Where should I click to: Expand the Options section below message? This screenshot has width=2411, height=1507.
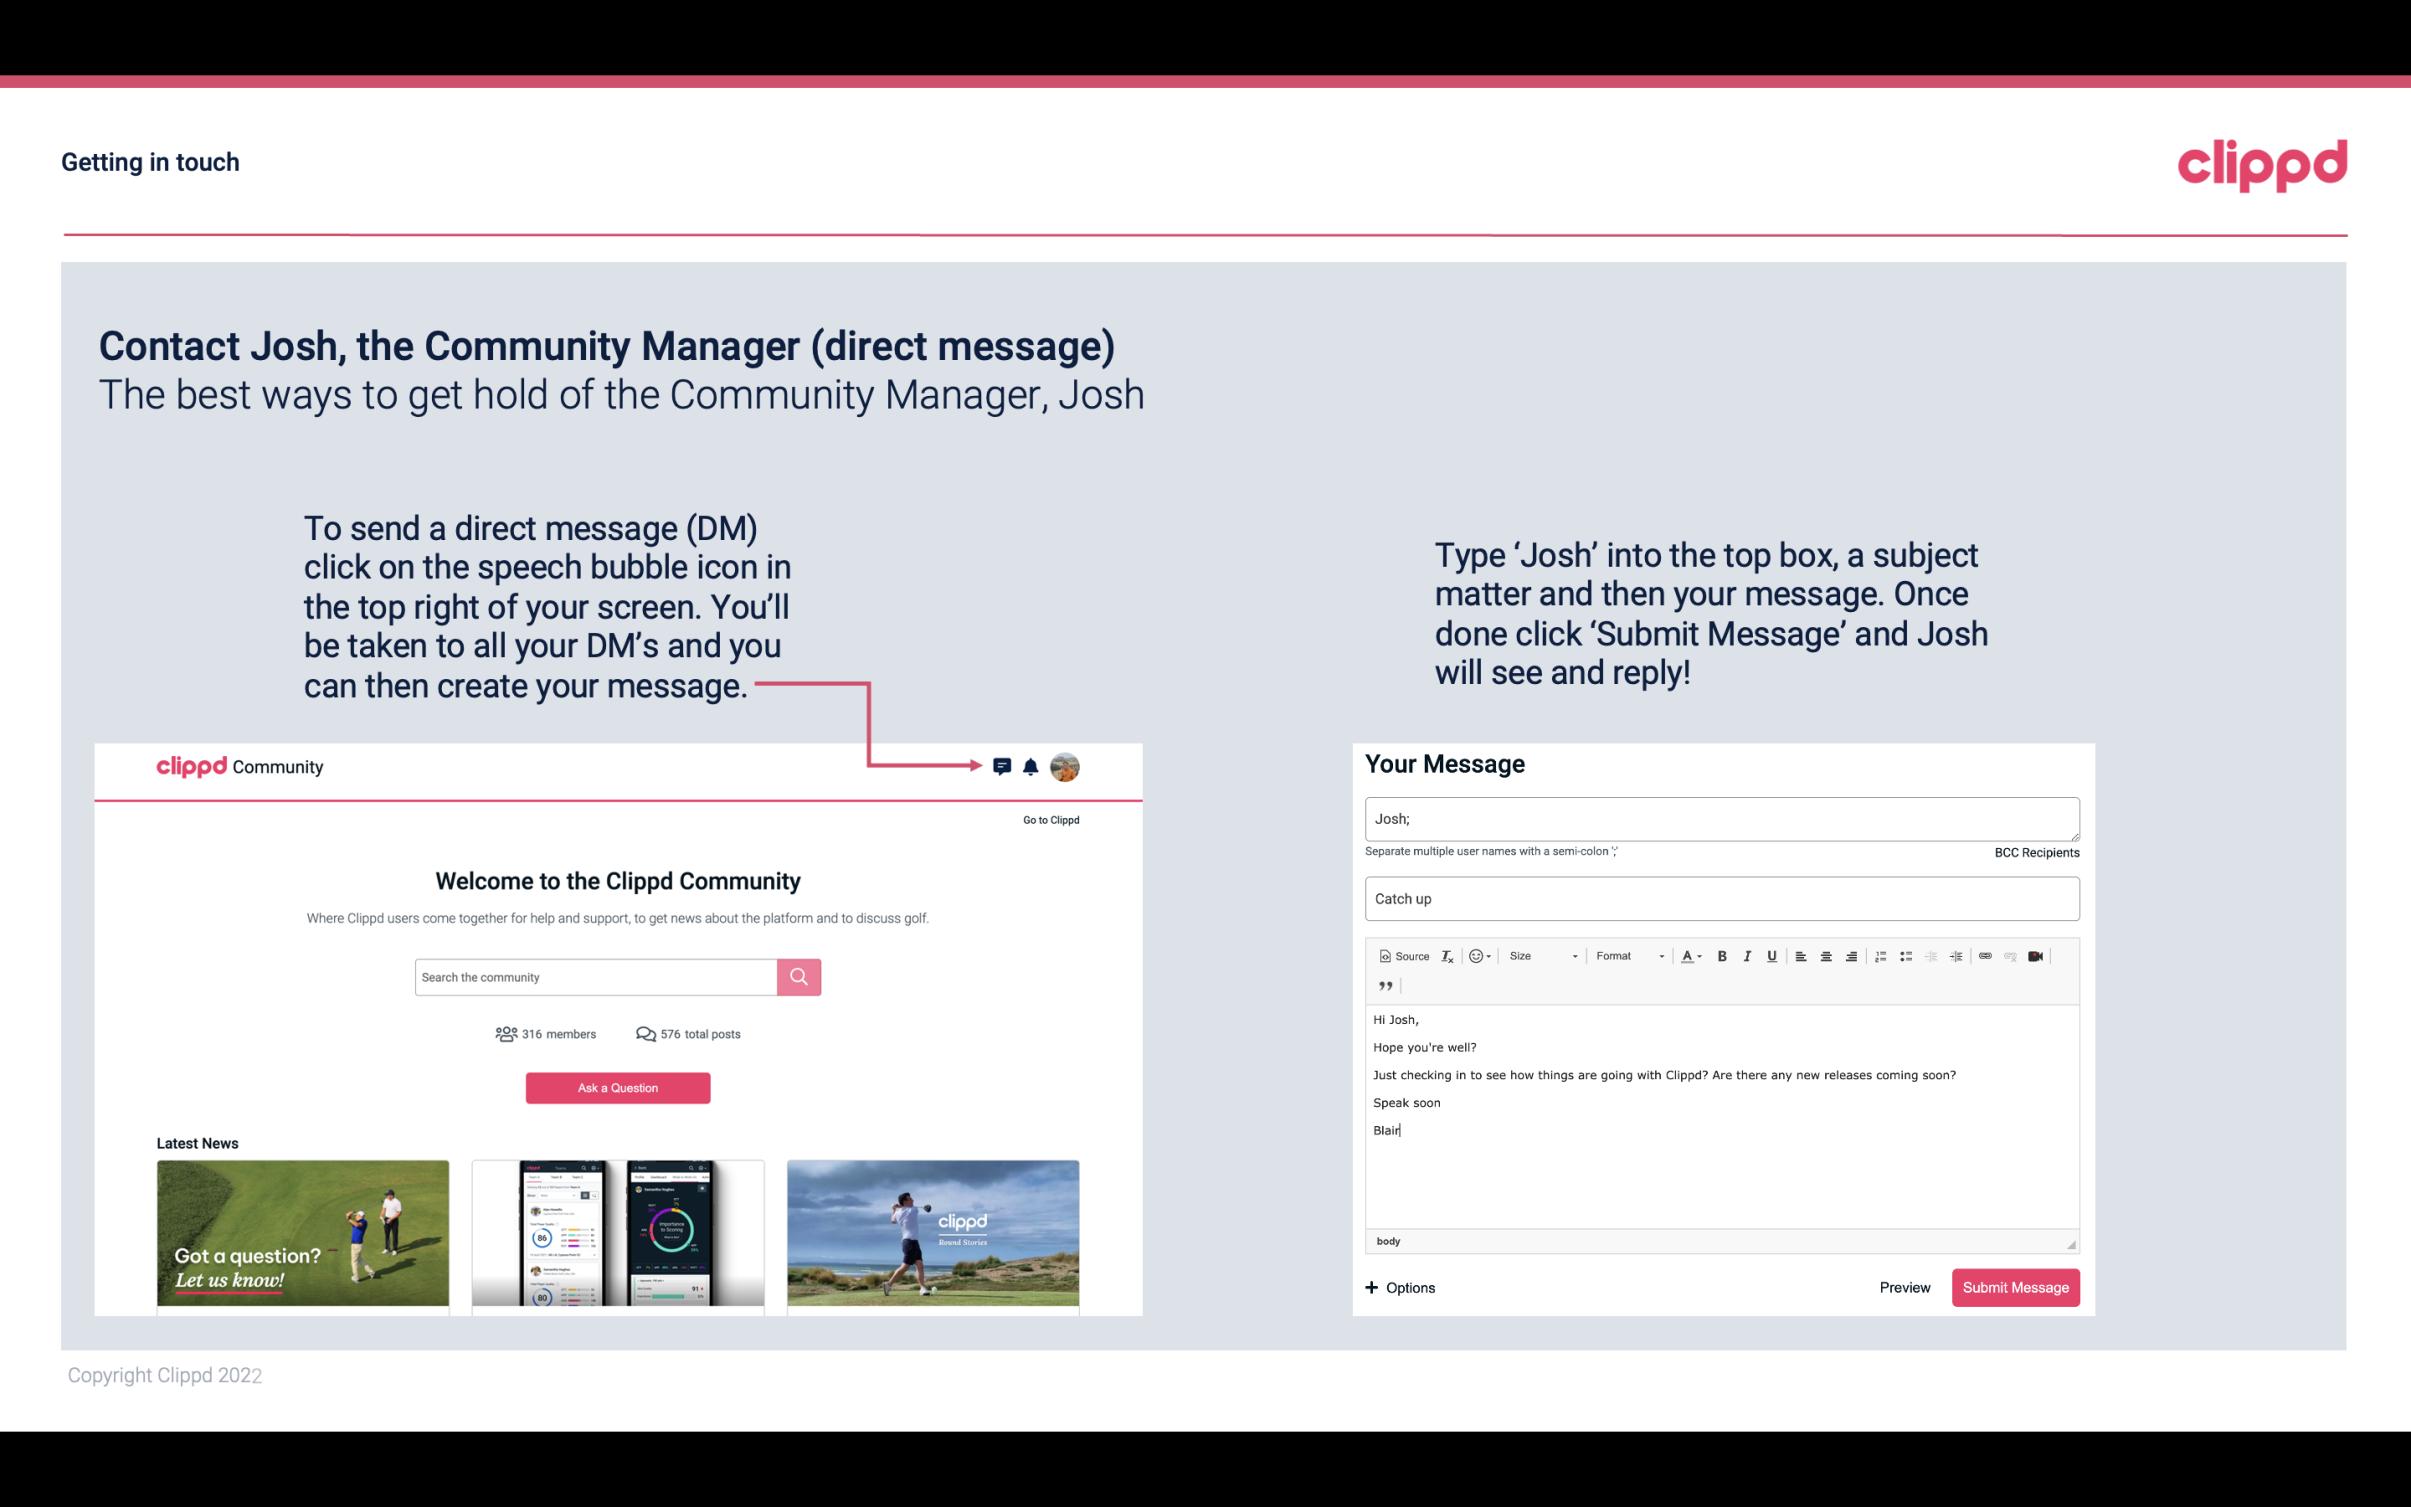tap(1397, 1288)
